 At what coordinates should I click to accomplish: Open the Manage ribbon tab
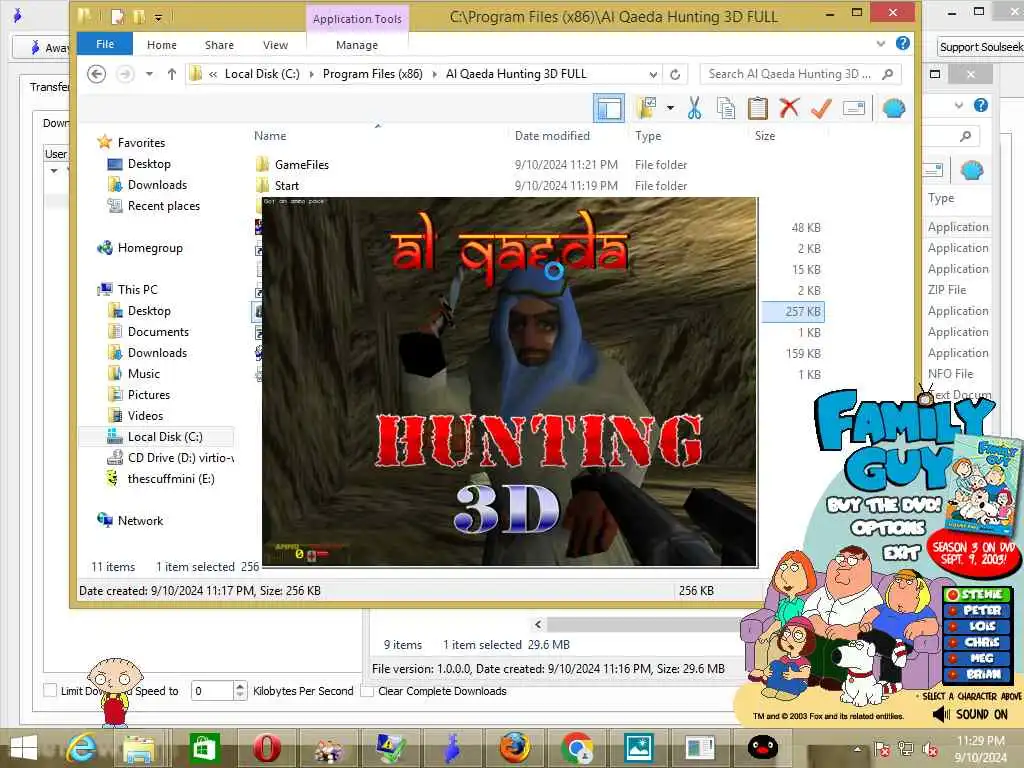pos(357,44)
